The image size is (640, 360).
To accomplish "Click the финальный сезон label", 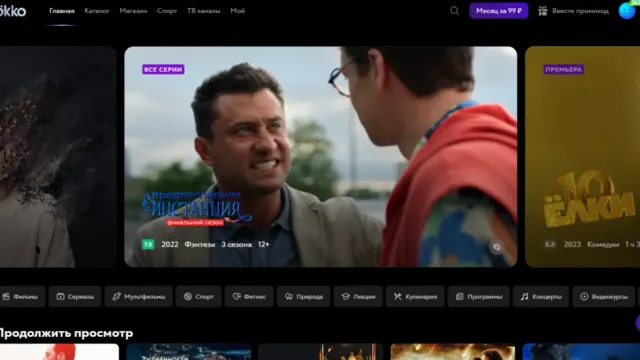I will [195, 222].
